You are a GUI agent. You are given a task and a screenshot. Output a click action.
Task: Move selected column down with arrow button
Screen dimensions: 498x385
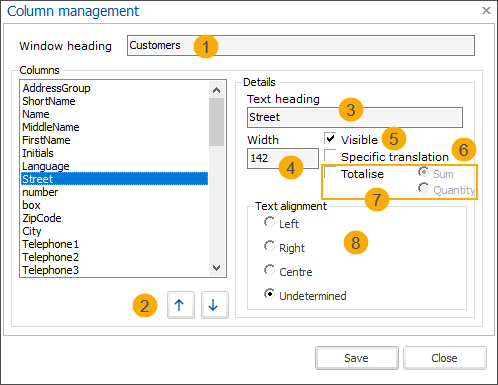(215, 305)
